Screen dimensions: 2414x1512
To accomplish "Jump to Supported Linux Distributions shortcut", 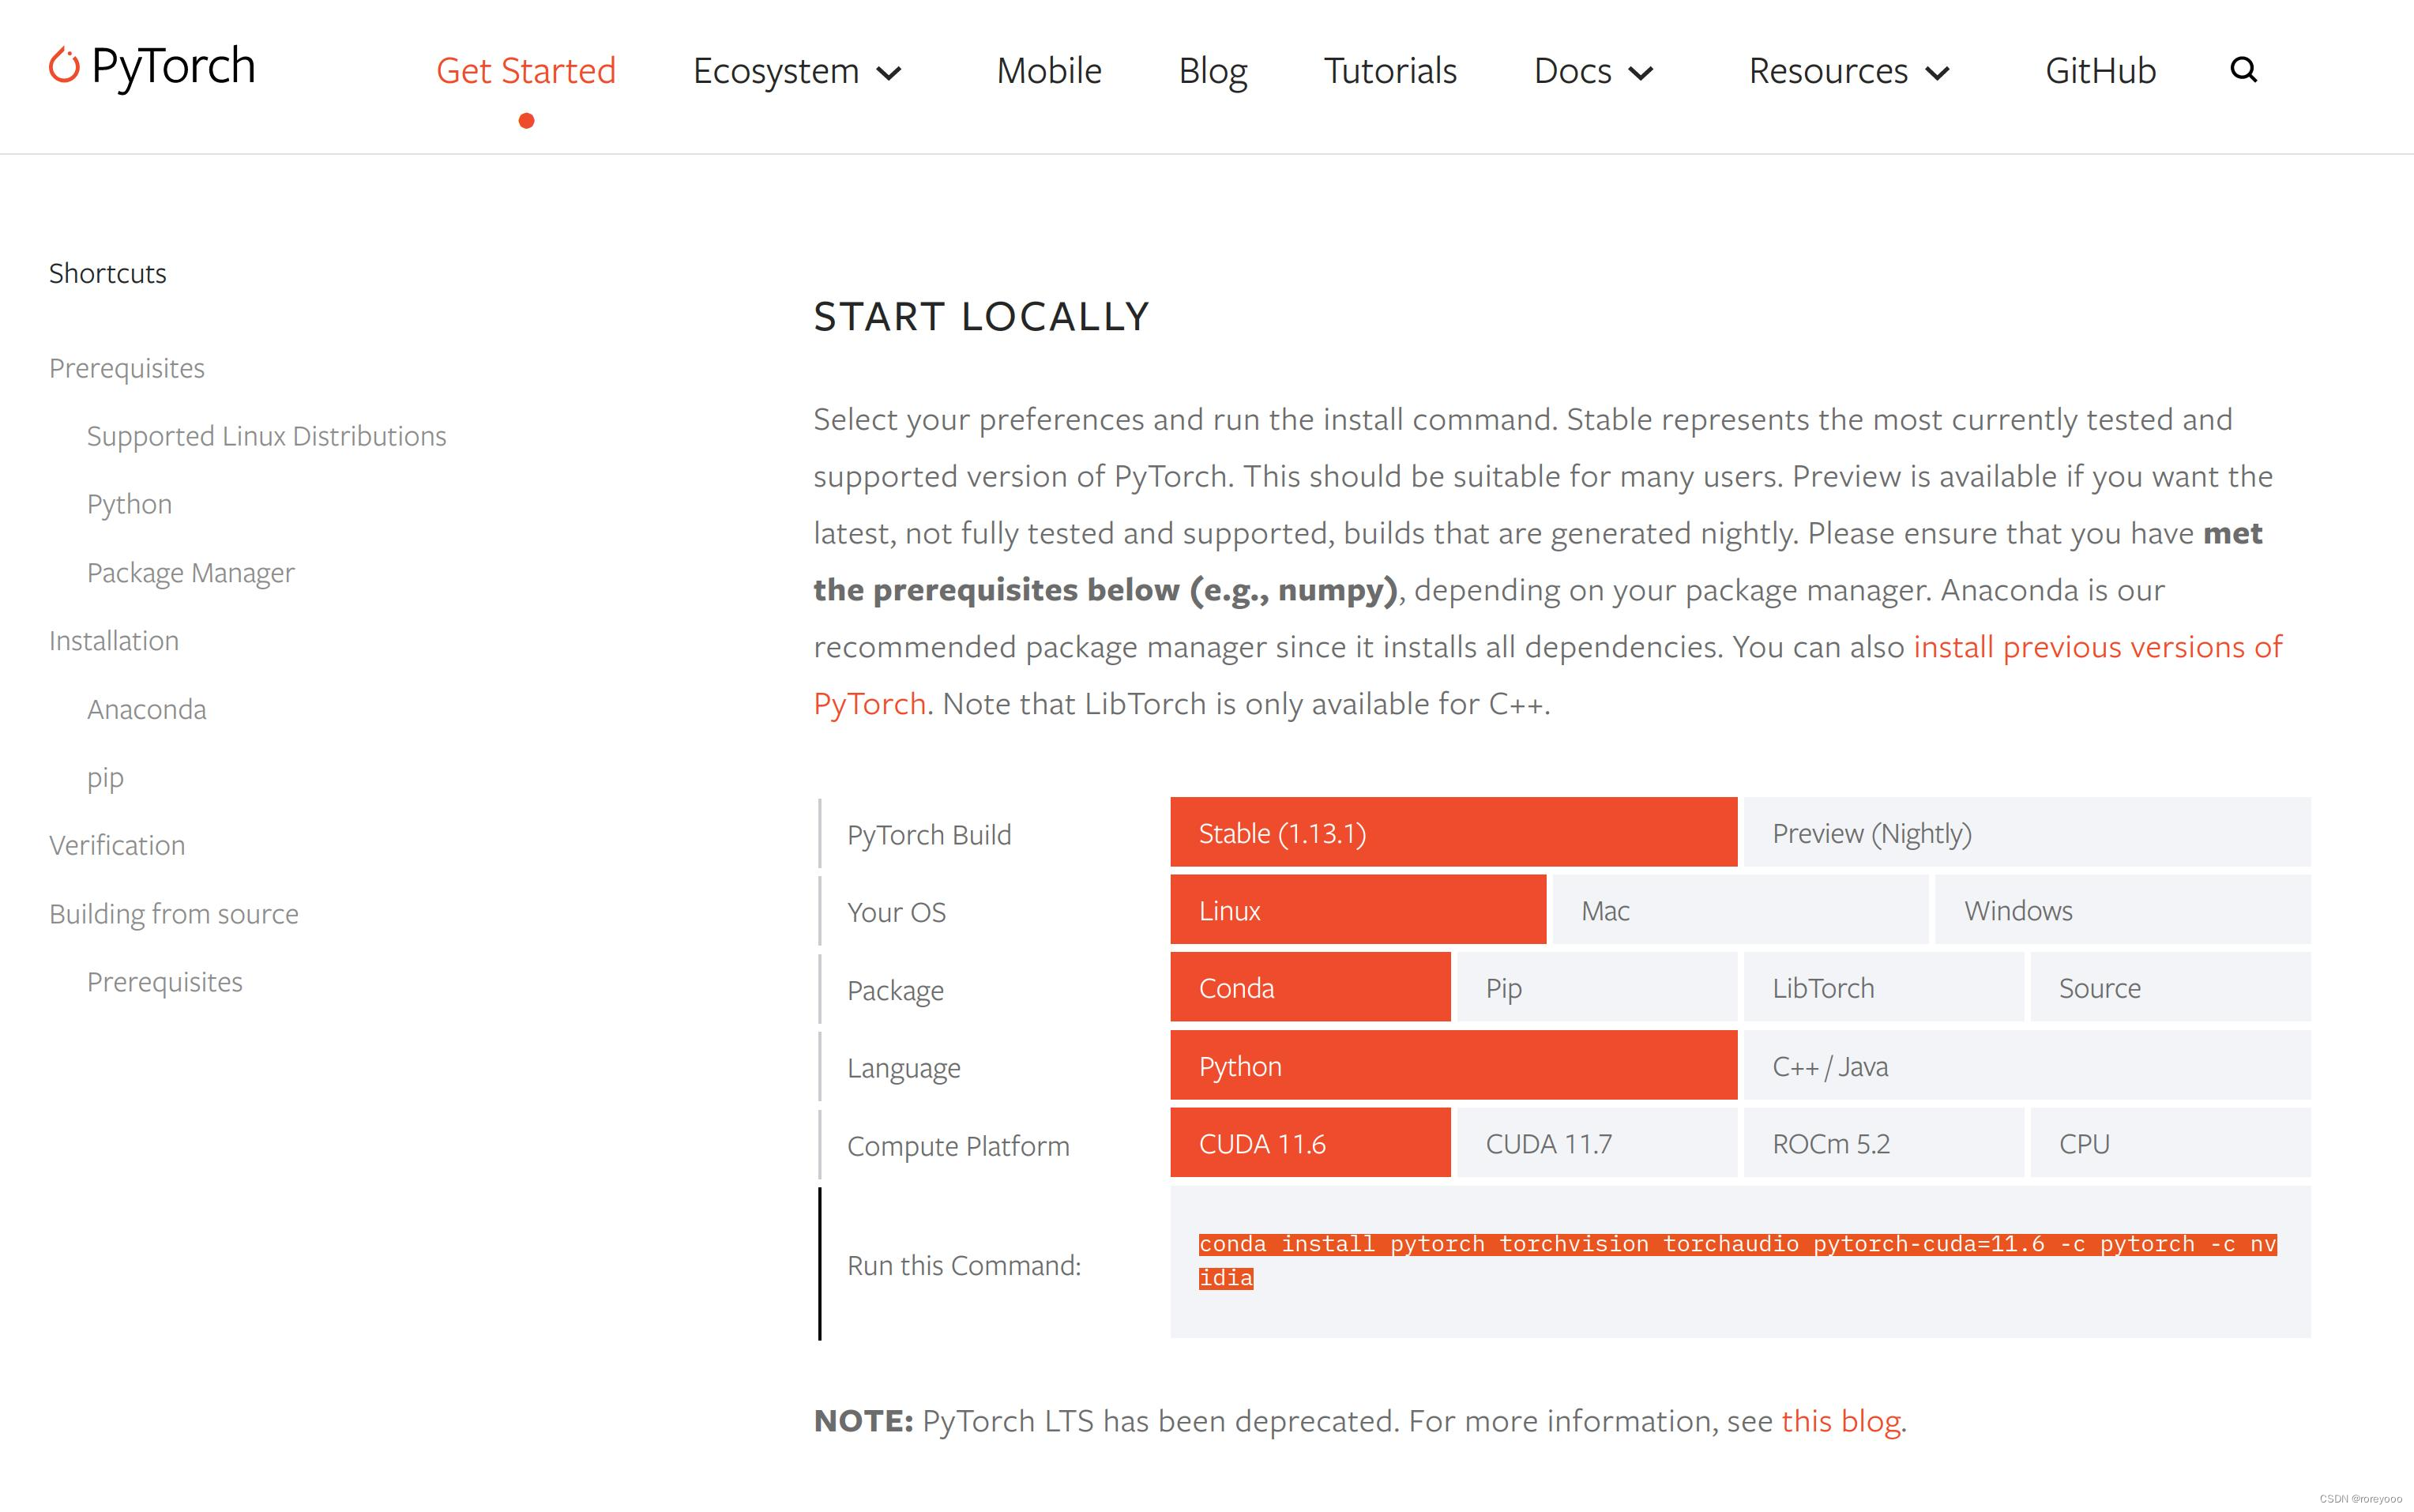I will pyautogui.click(x=266, y=436).
